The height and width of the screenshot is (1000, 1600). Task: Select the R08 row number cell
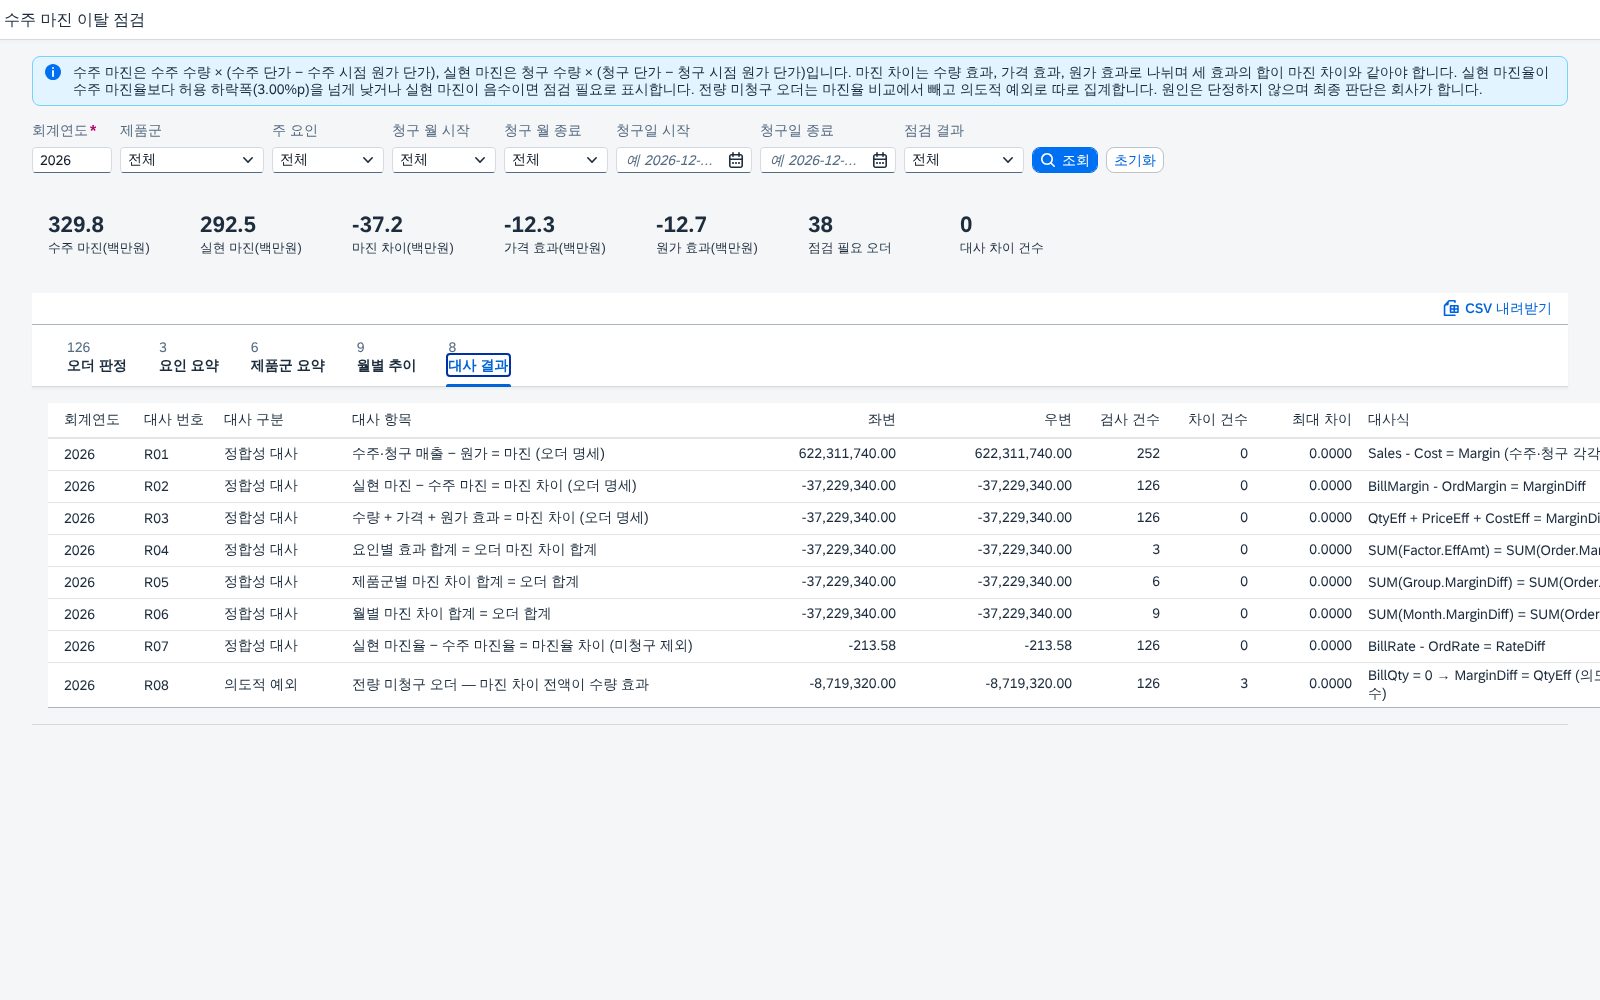pos(156,685)
